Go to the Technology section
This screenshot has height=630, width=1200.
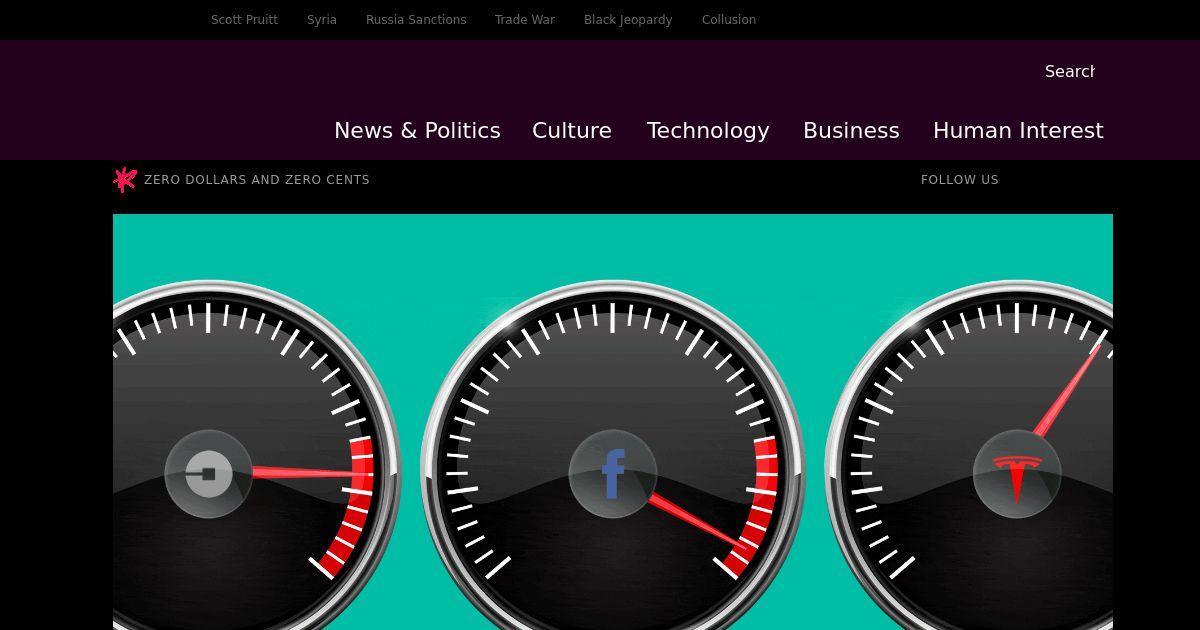tap(708, 131)
